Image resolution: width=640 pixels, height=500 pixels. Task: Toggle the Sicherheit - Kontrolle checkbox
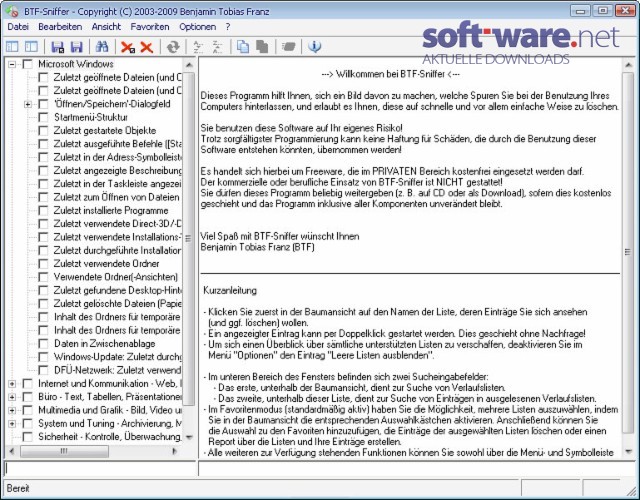[x=27, y=437]
